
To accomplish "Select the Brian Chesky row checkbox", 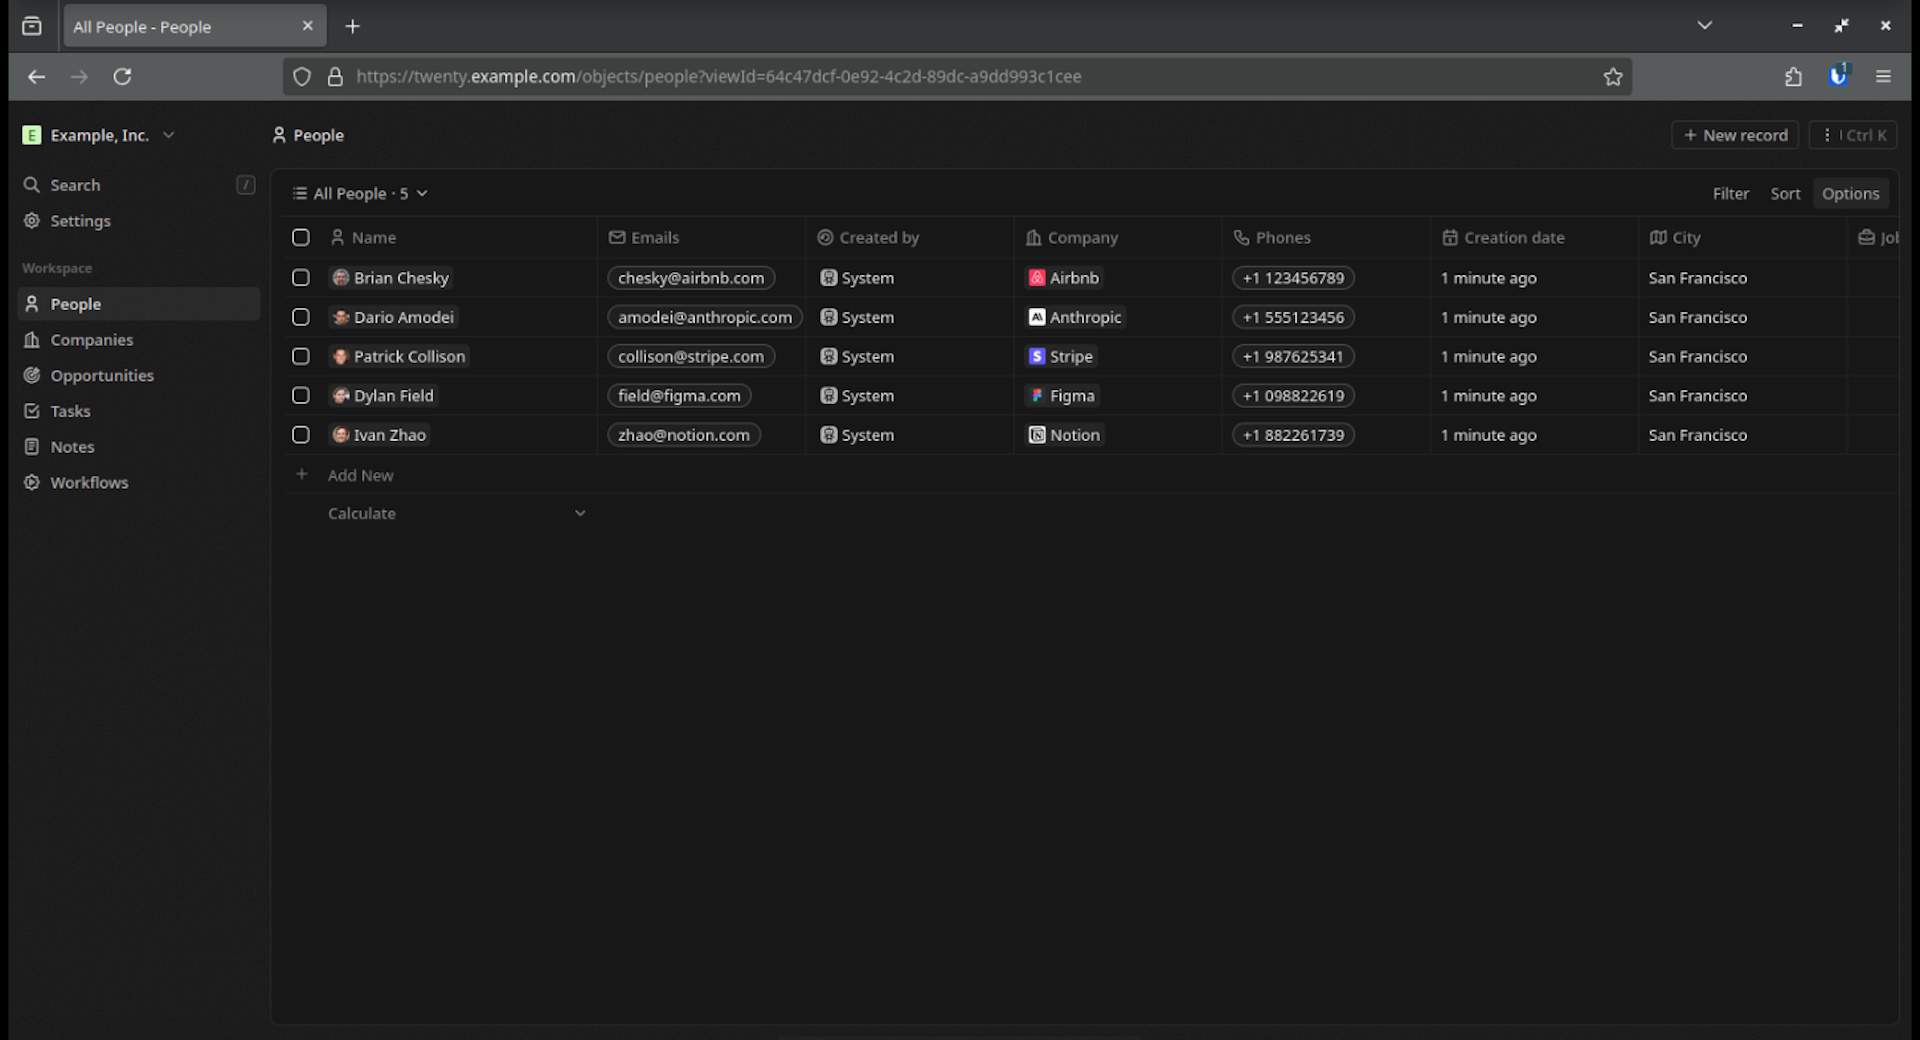I will 300,278.
